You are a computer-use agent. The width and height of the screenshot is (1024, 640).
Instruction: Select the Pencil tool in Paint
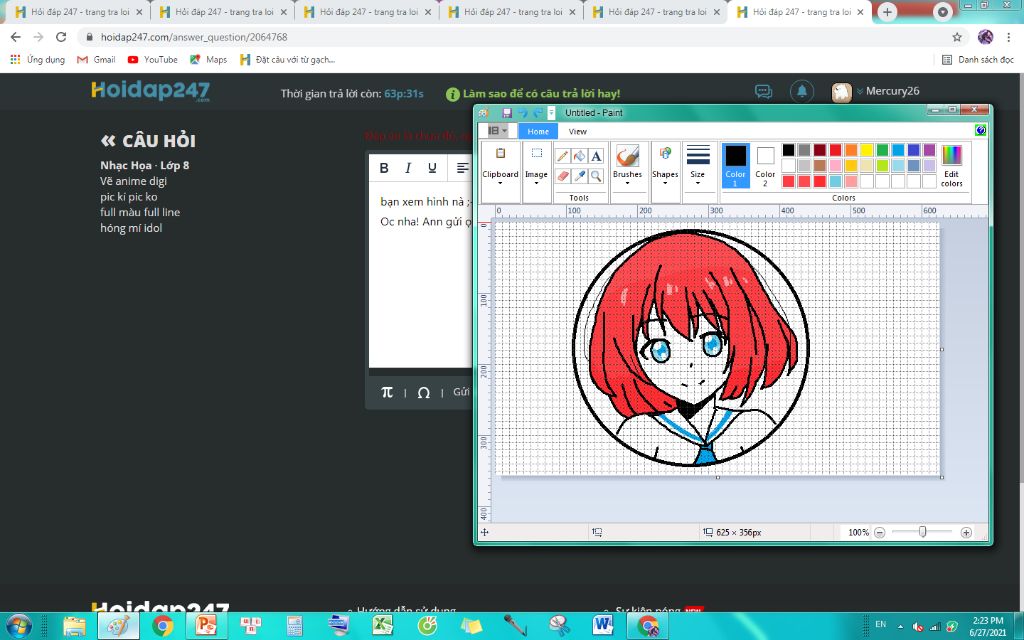point(562,156)
